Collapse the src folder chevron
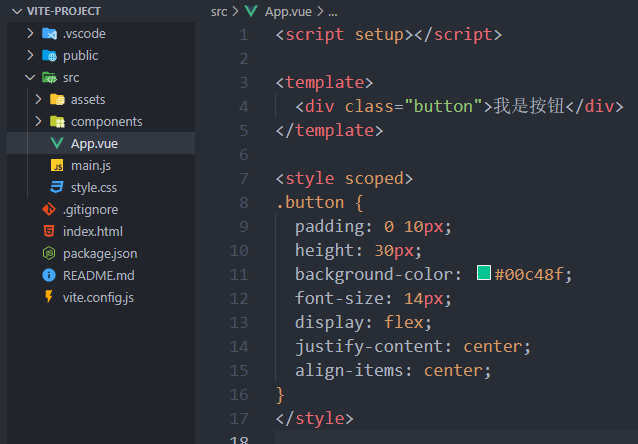Viewport: 638px width, 444px height. click(31, 77)
